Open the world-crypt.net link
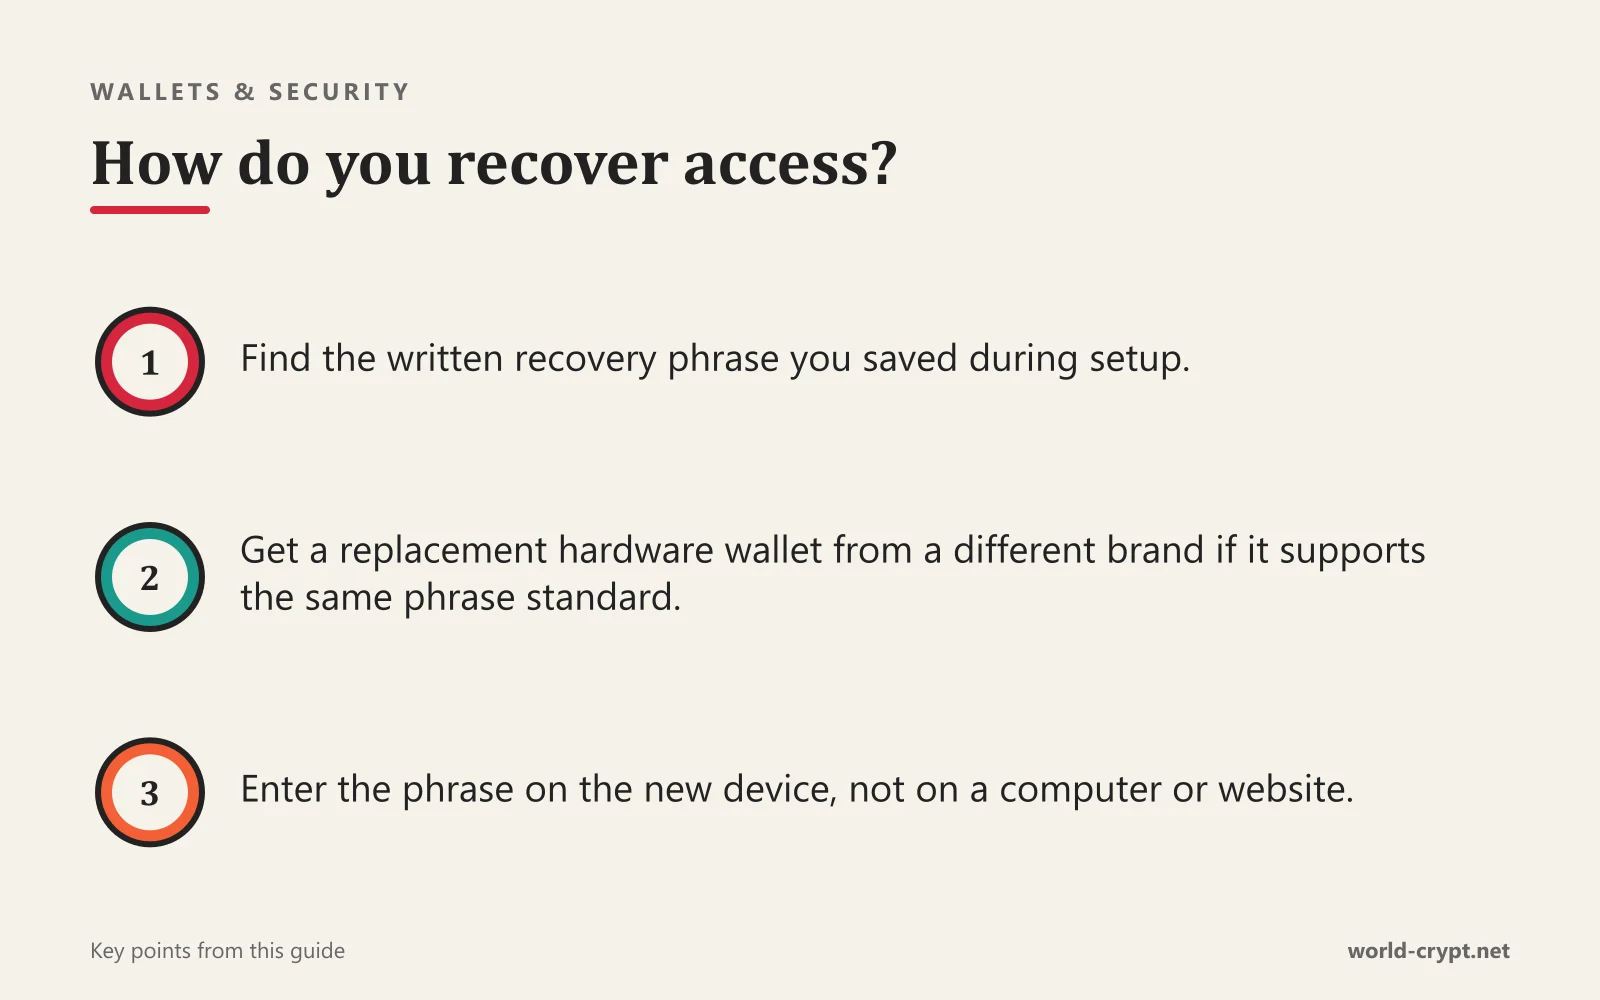Viewport: 1600px width, 1000px height. tap(1428, 951)
